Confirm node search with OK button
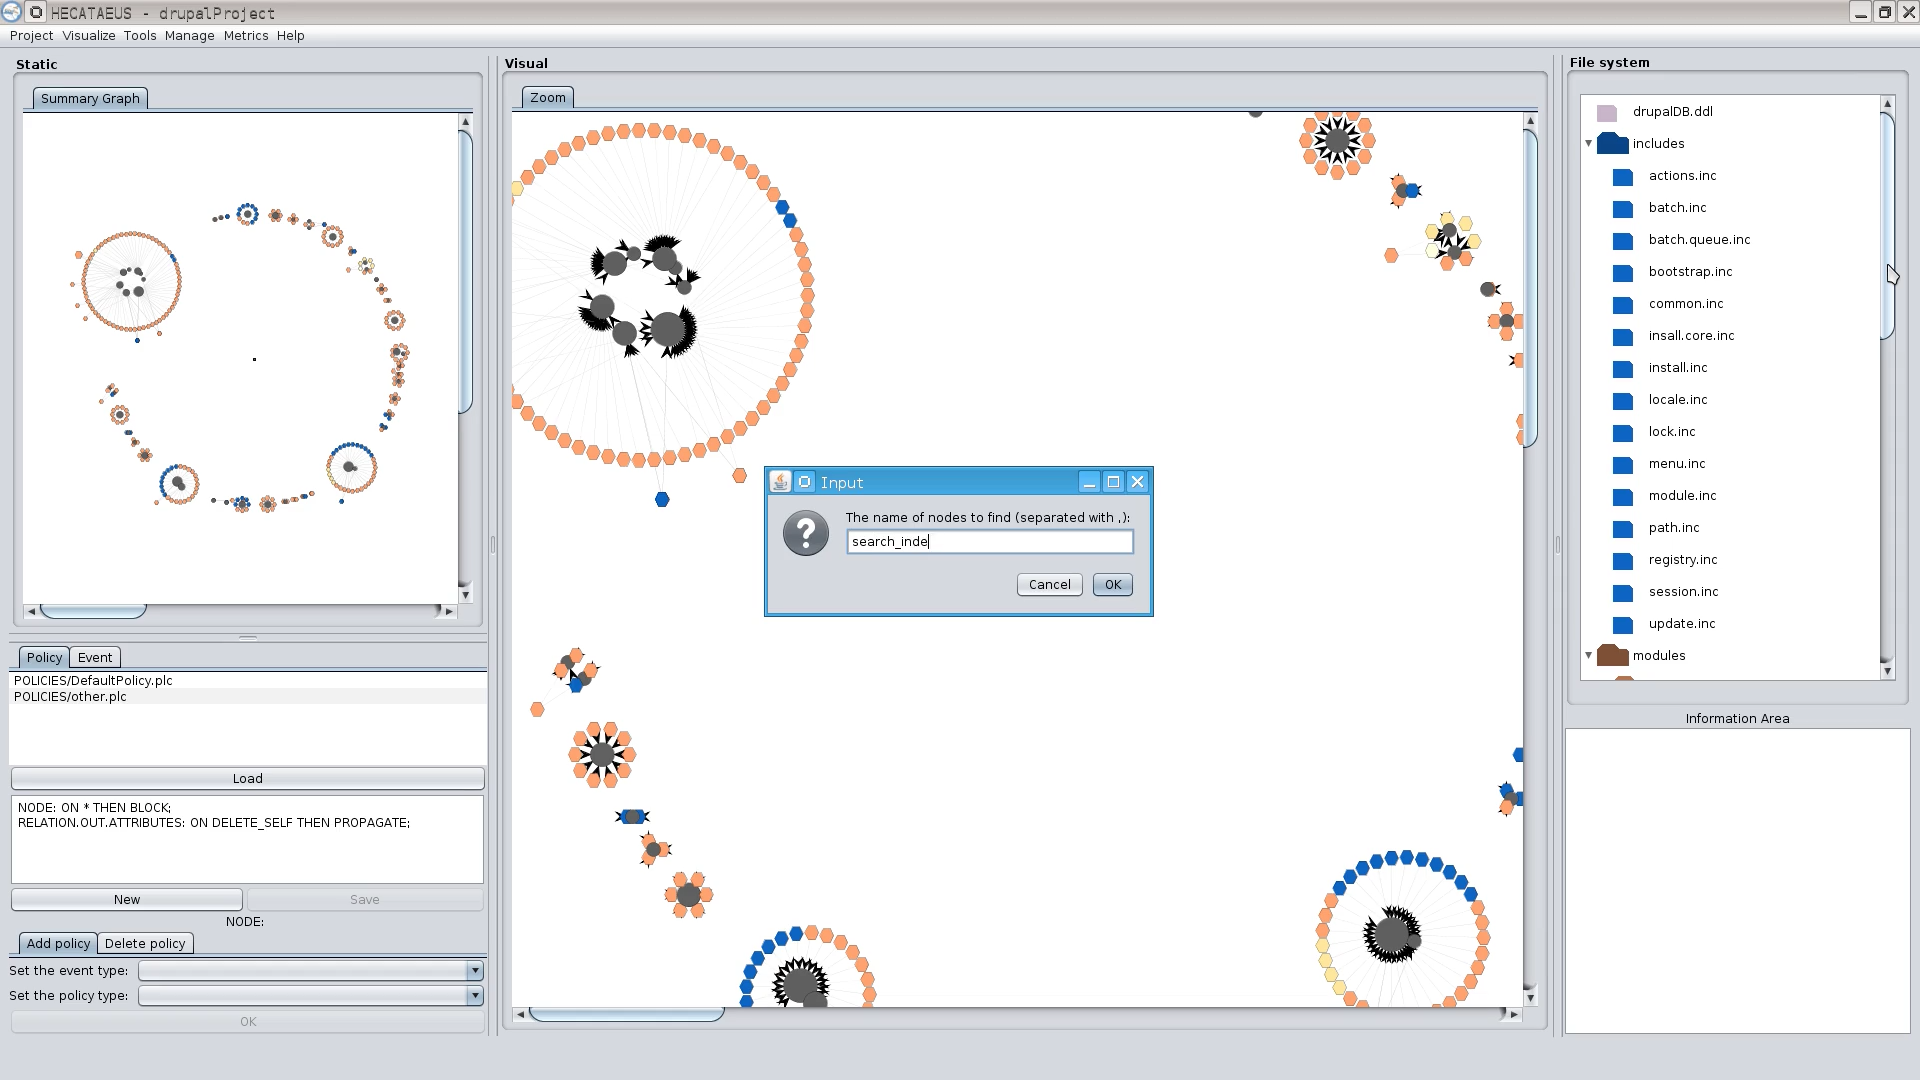 1112,585
